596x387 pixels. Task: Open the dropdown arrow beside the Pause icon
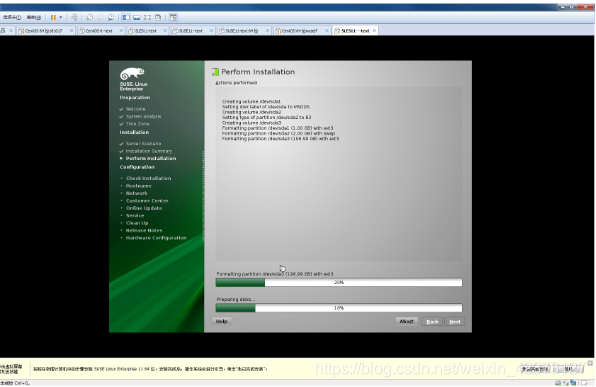pyautogui.click(x=61, y=17)
